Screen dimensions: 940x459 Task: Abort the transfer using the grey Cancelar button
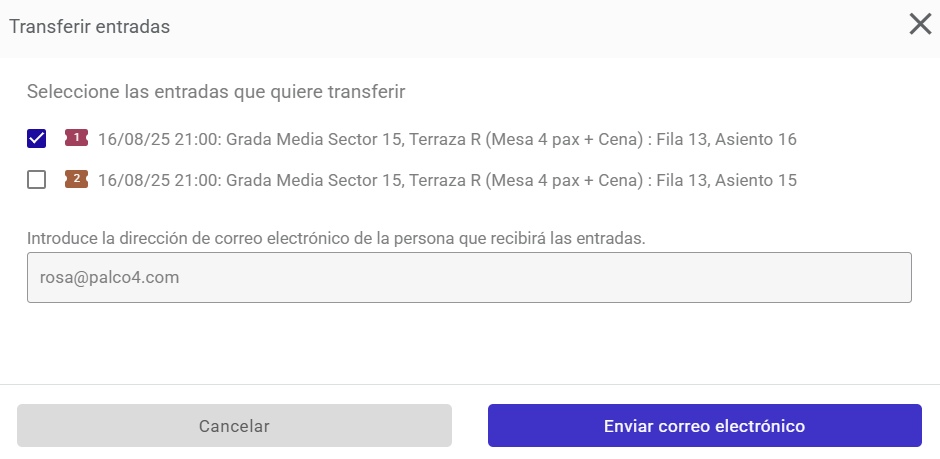(x=234, y=425)
